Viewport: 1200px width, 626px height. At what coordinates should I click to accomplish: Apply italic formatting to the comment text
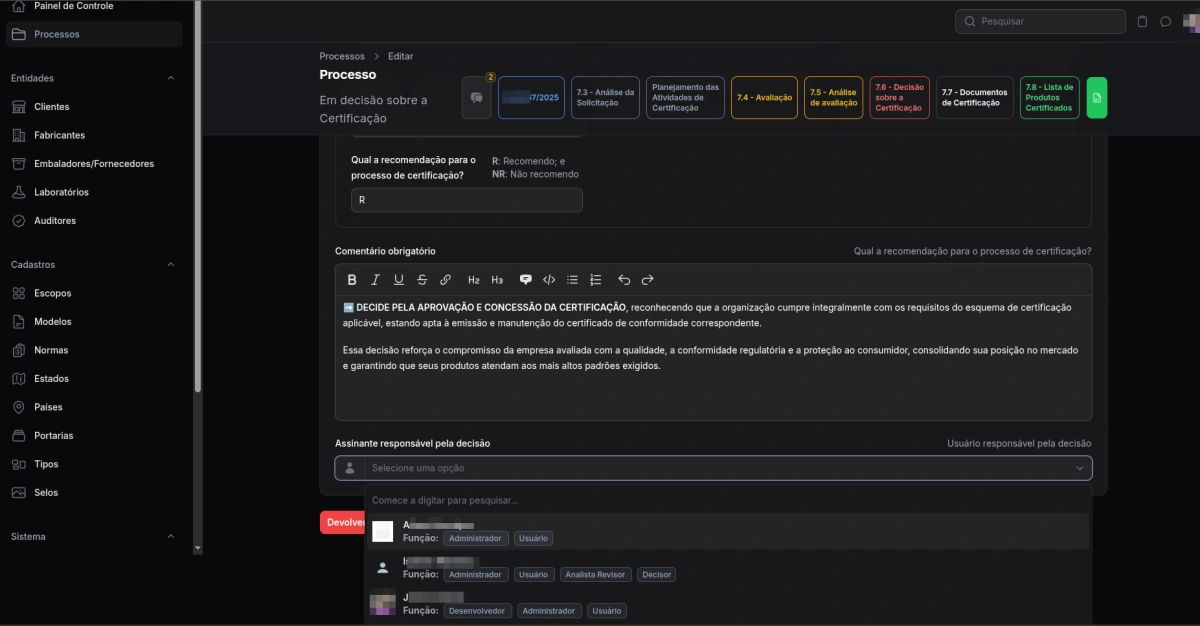pyautogui.click(x=375, y=280)
